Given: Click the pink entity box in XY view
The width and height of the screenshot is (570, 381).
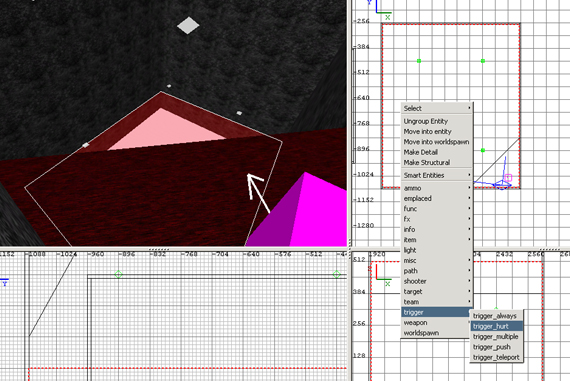Looking at the screenshot, I should (509, 177).
